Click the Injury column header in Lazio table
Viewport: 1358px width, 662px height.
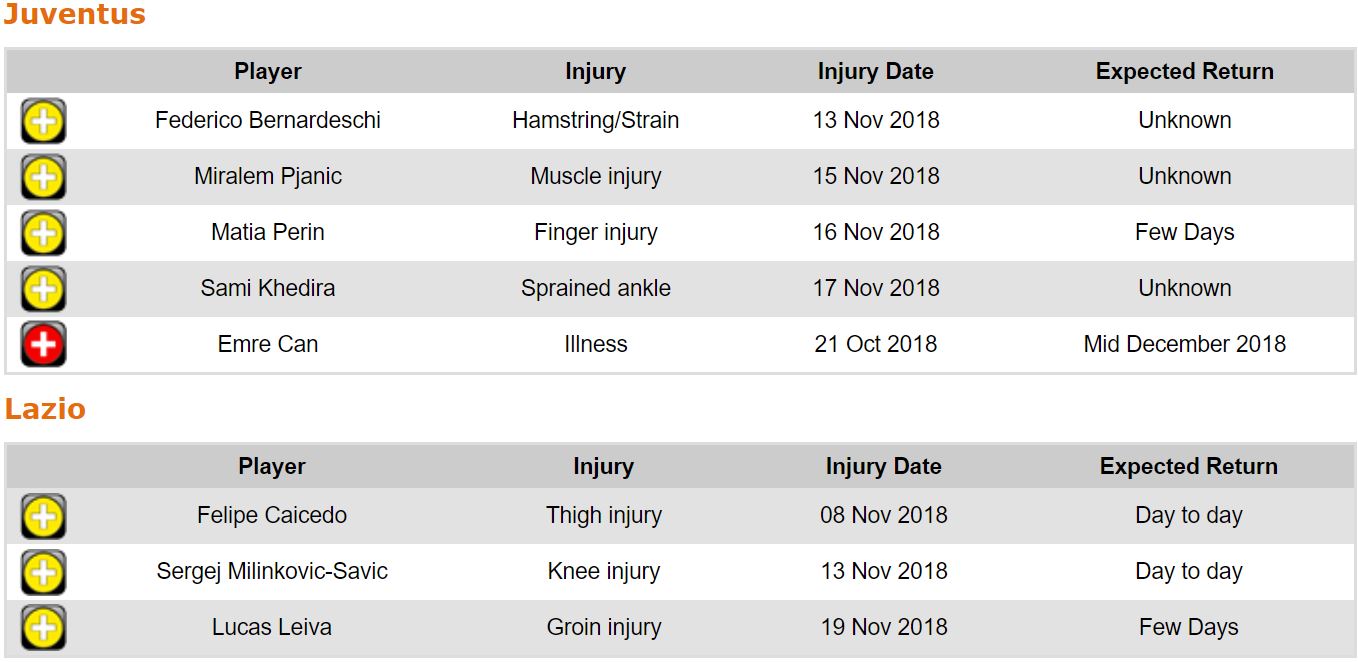(x=603, y=467)
